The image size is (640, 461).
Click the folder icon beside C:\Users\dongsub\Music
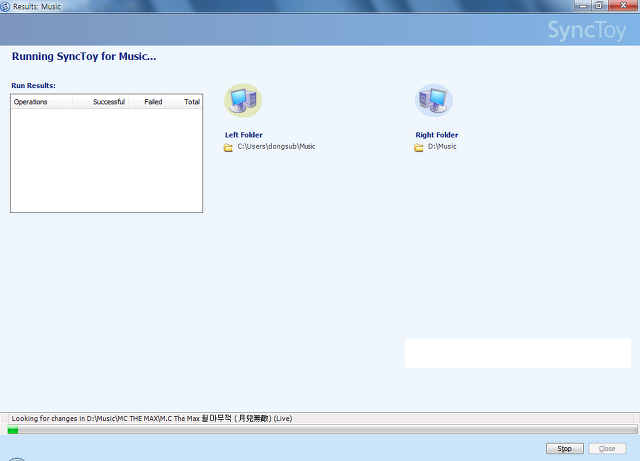click(x=228, y=147)
